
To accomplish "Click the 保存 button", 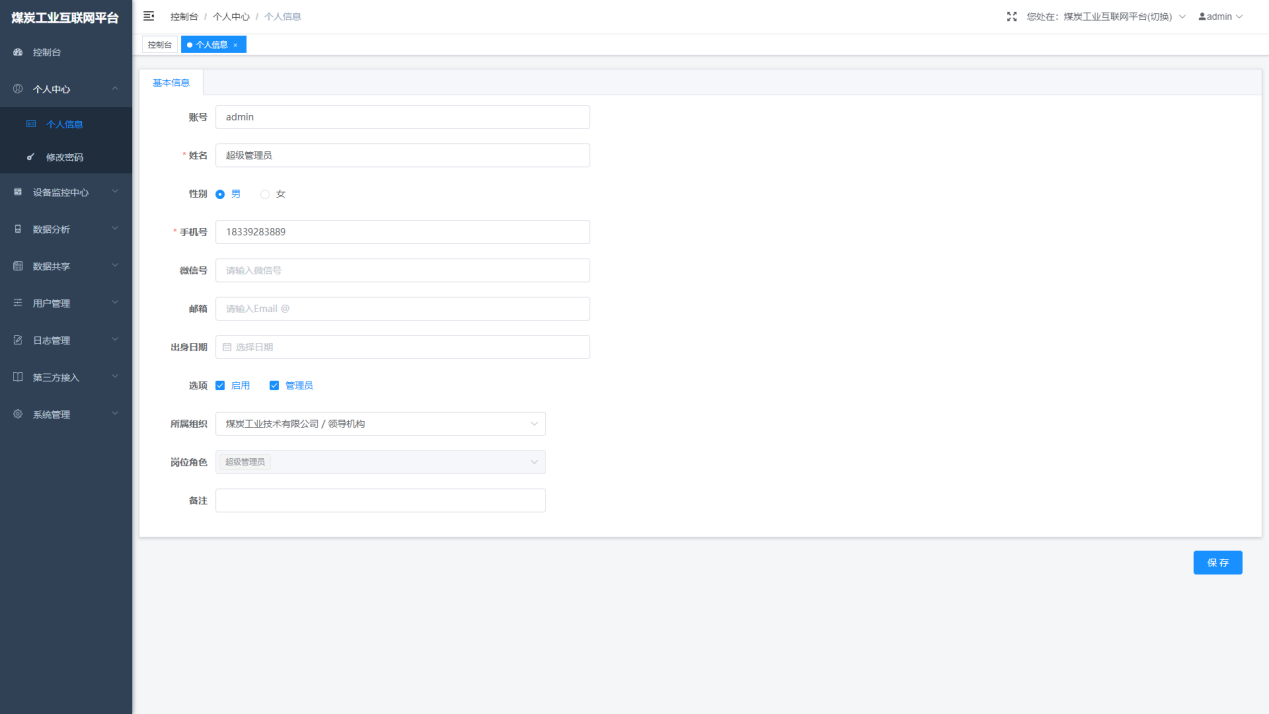I will 1217,563.
